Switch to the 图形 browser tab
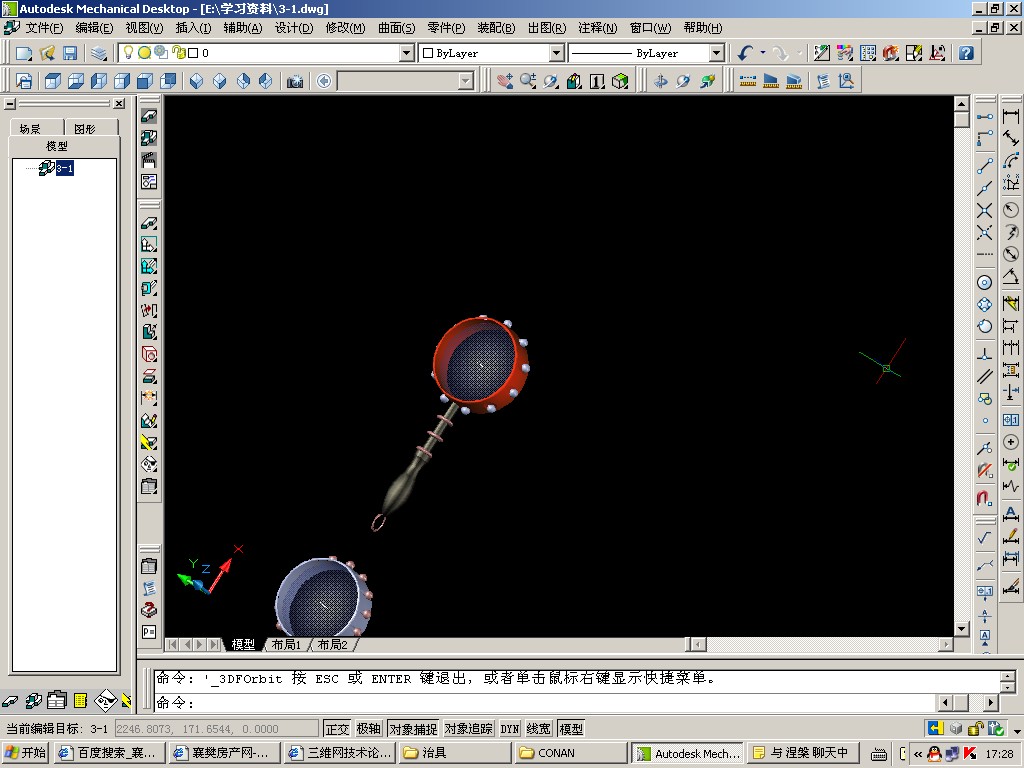This screenshot has height=768, width=1024. pyautogui.click(x=85, y=129)
